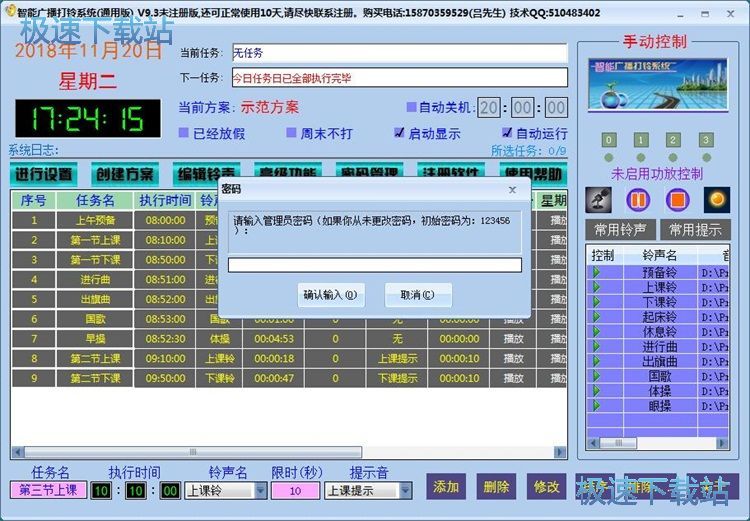Click the purple pause playback button

click(x=638, y=200)
